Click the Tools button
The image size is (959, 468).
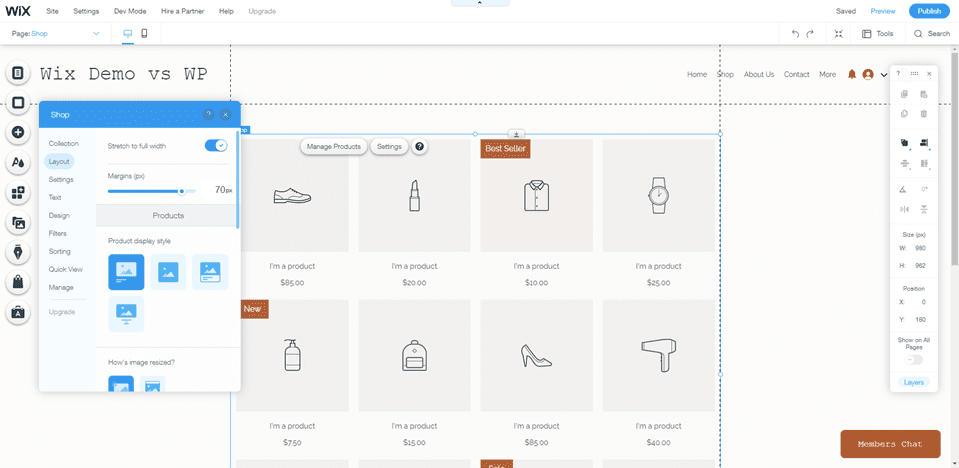coord(878,34)
